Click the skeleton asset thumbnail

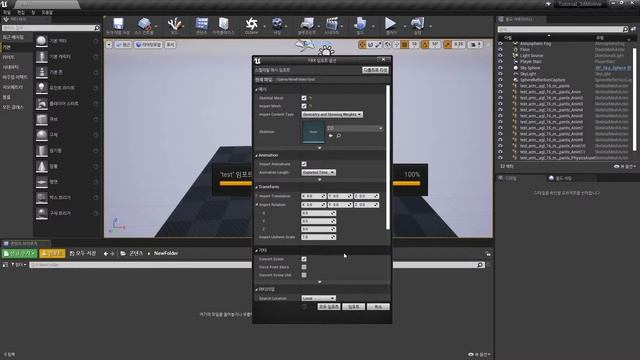click(313, 132)
